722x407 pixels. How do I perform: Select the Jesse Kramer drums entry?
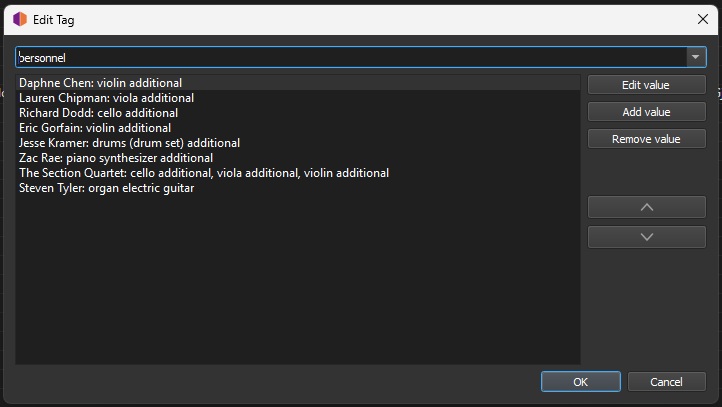(x=129, y=143)
